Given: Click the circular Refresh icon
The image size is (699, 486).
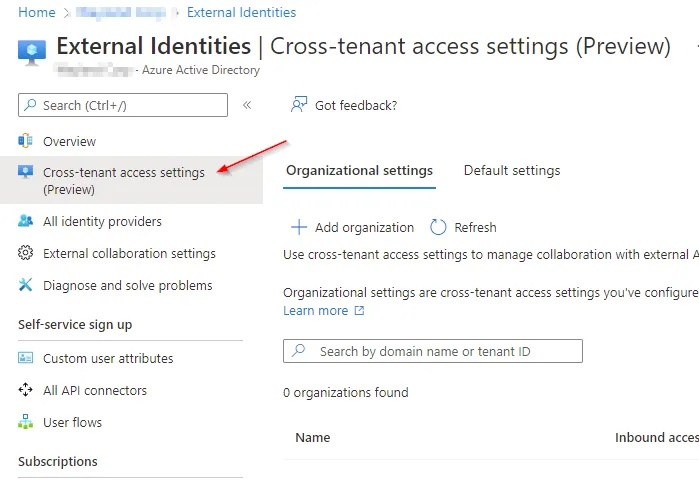Looking at the screenshot, I should tap(438, 227).
